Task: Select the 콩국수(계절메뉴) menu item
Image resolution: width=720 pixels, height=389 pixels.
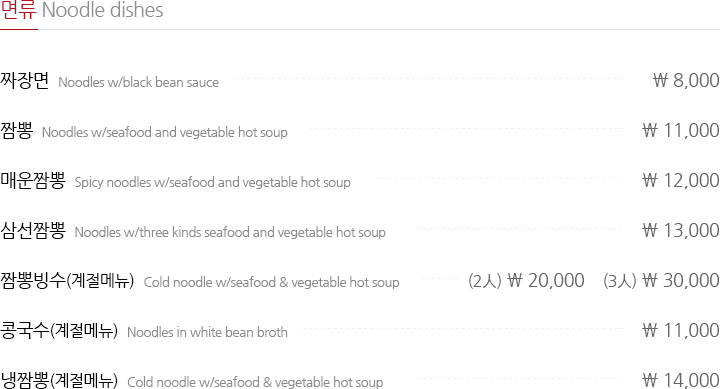Action: tap(59, 331)
